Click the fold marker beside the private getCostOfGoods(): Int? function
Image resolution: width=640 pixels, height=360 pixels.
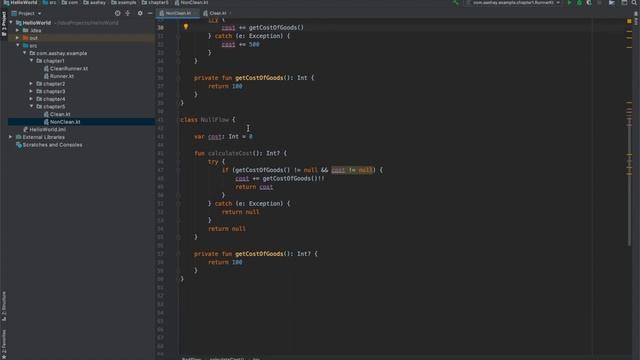(178, 254)
